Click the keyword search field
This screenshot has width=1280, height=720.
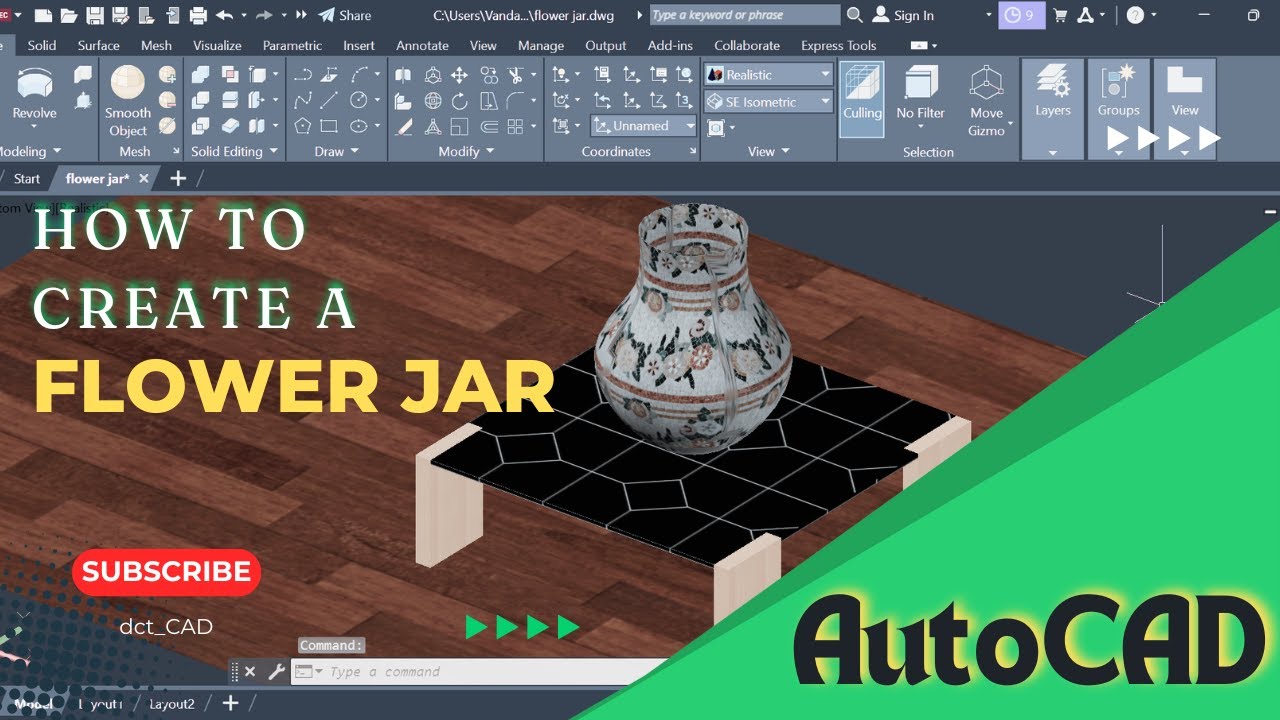(x=745, y=15)
